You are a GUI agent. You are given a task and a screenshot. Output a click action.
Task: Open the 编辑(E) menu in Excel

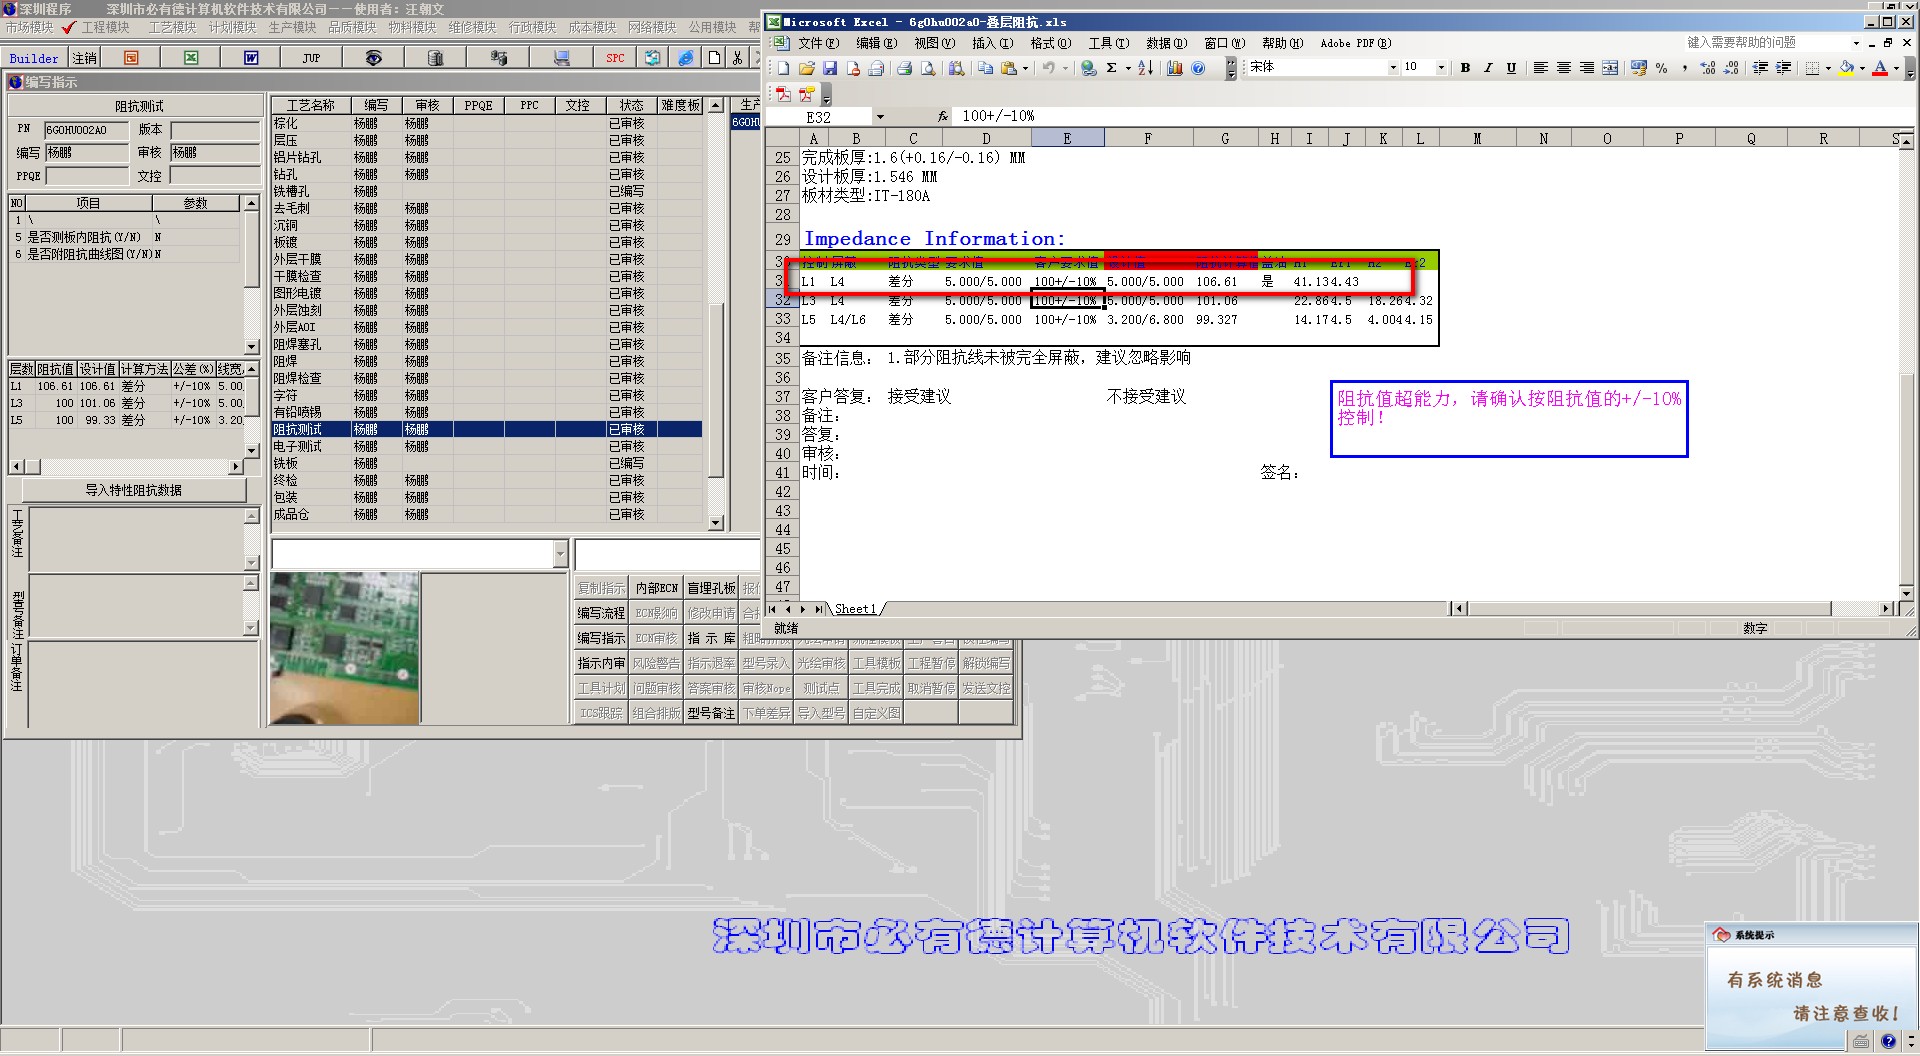[x=876, y=43]
